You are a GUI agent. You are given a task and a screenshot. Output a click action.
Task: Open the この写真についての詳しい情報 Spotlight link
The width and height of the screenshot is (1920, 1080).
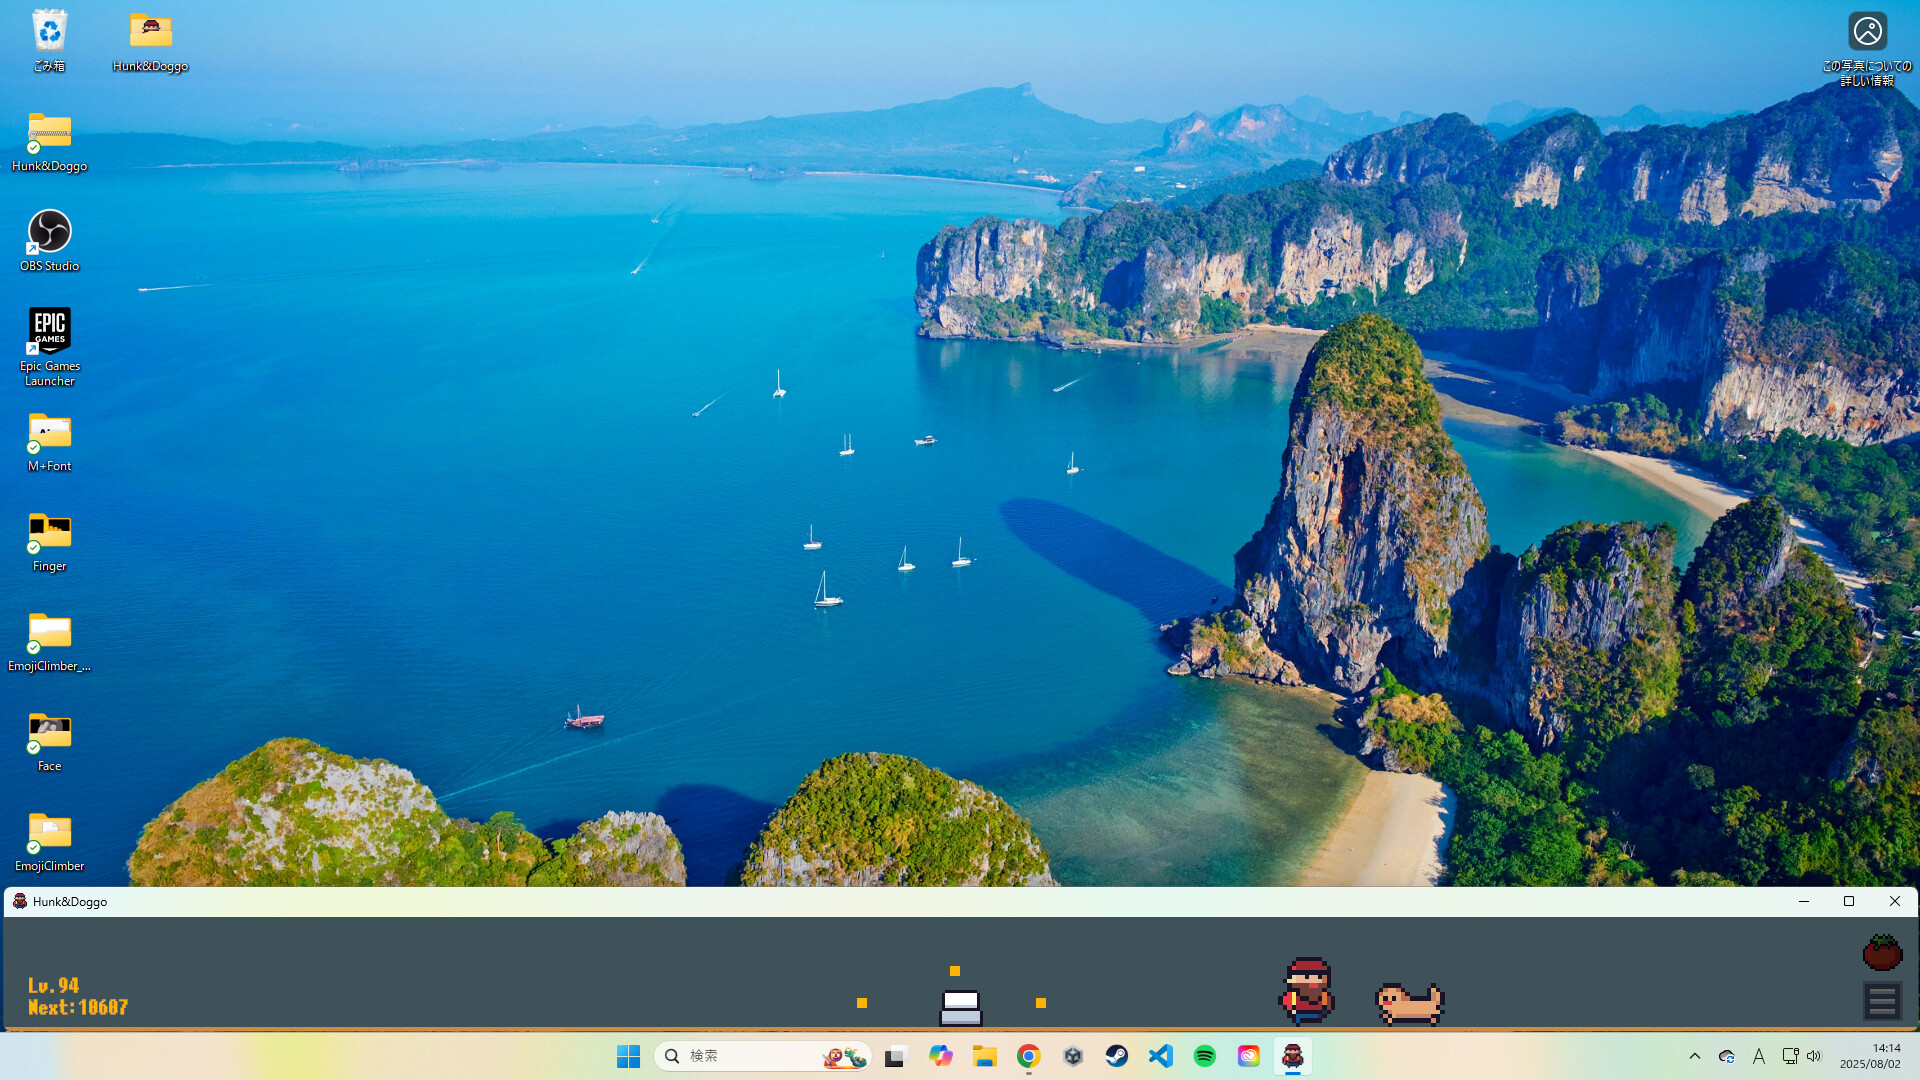pyautogui.click(x=1866, y=31)
